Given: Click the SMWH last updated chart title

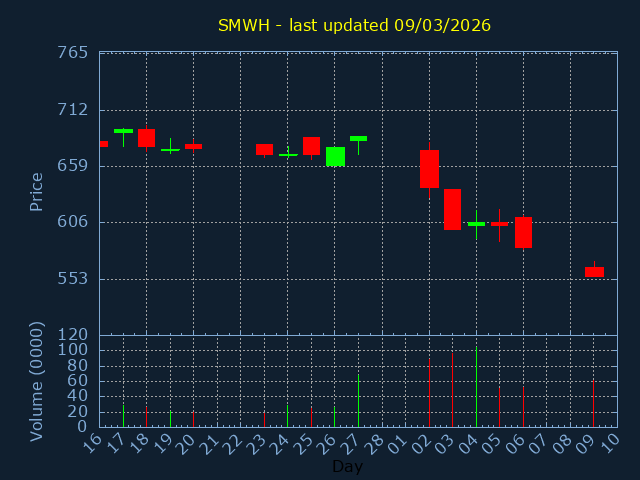Looking at the screenshot, I should tap(354, 25).
